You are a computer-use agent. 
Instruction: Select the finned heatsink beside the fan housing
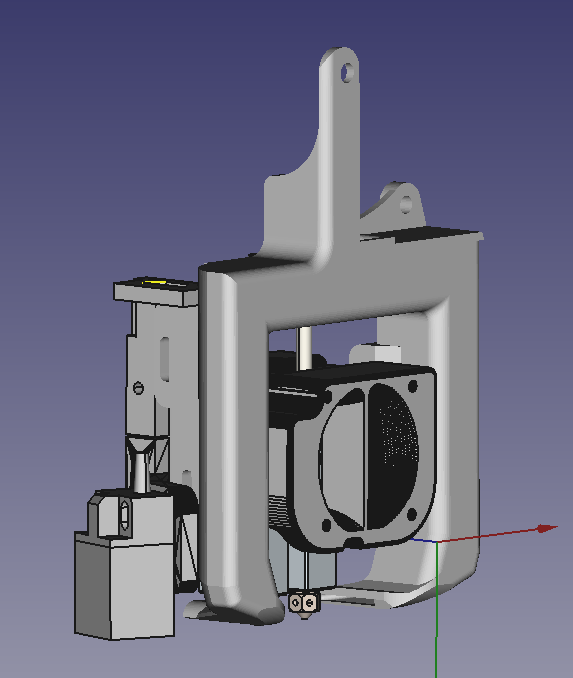click(280, 511)
